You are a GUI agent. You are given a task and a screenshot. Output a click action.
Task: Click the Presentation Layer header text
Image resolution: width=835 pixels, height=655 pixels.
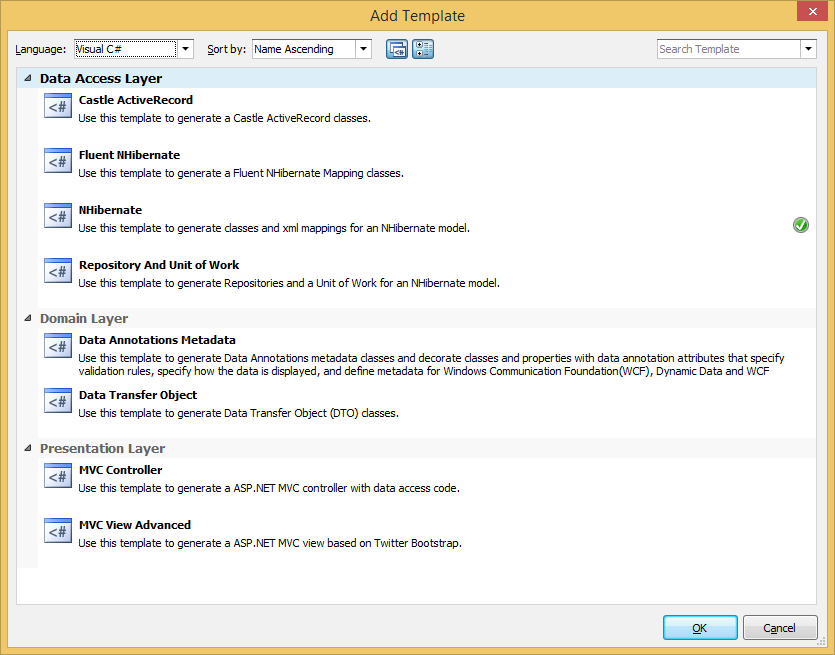[102, 448]
